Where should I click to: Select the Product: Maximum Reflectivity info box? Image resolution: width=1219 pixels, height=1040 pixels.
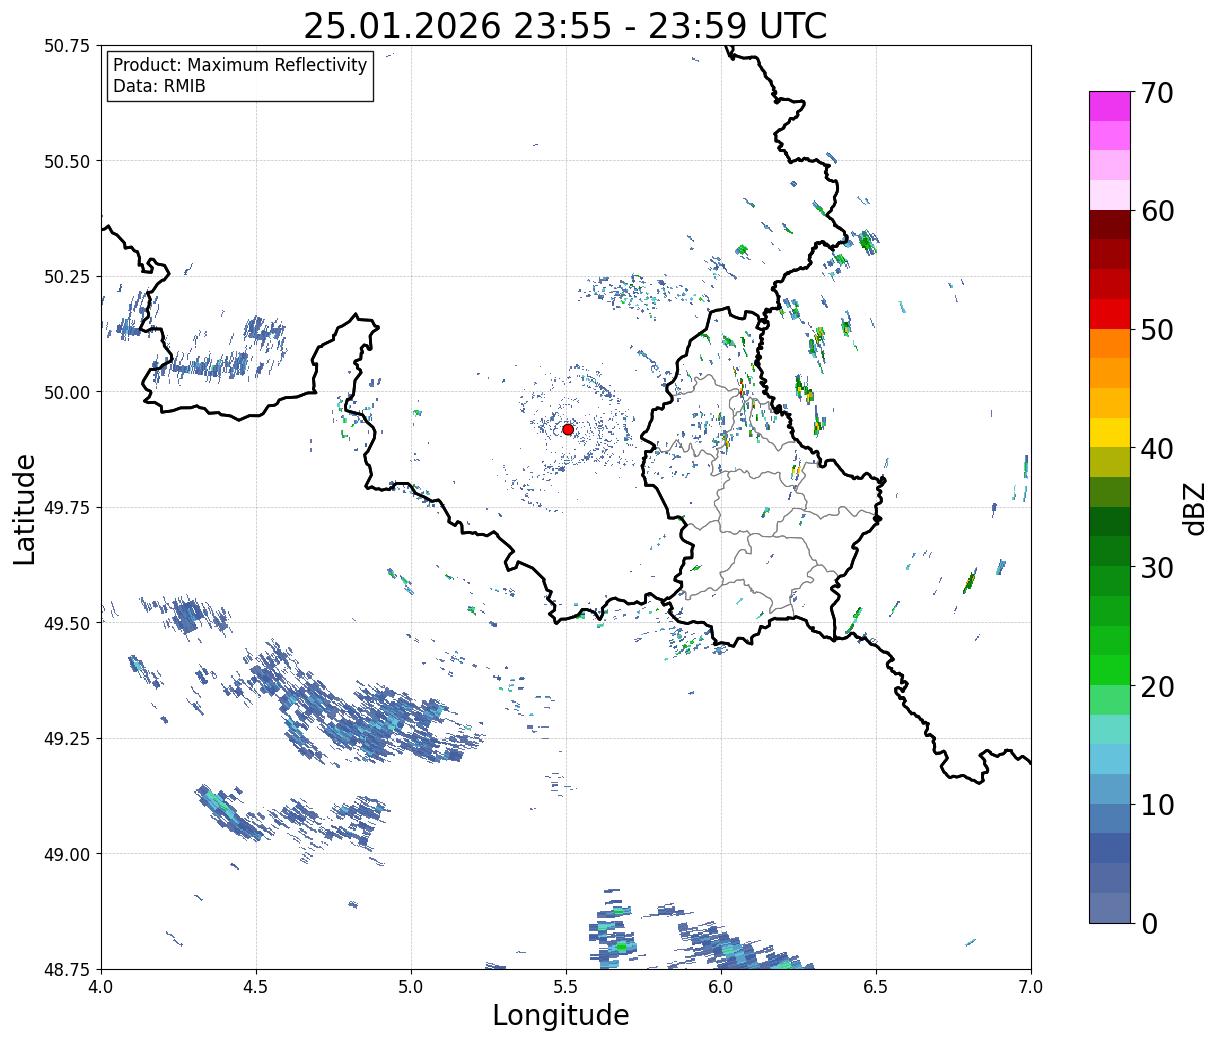(x=240, y=76)
